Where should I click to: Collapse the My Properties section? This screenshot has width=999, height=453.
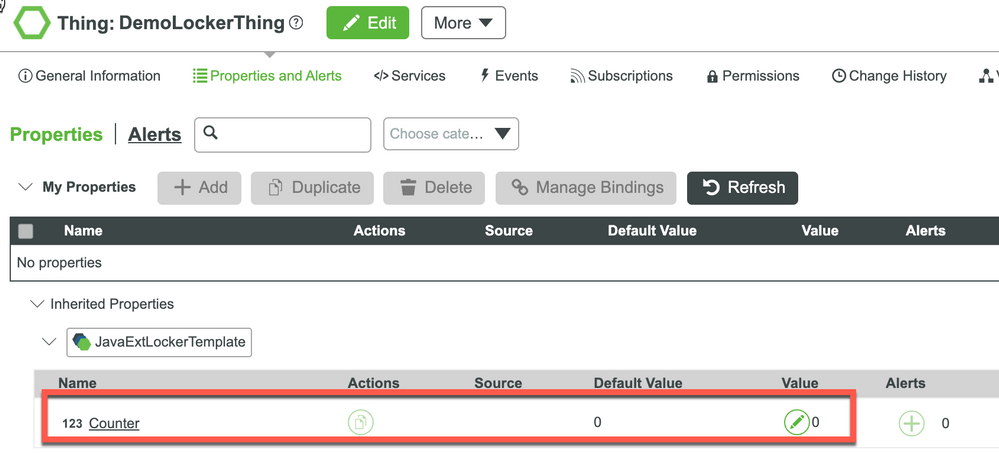25,187
